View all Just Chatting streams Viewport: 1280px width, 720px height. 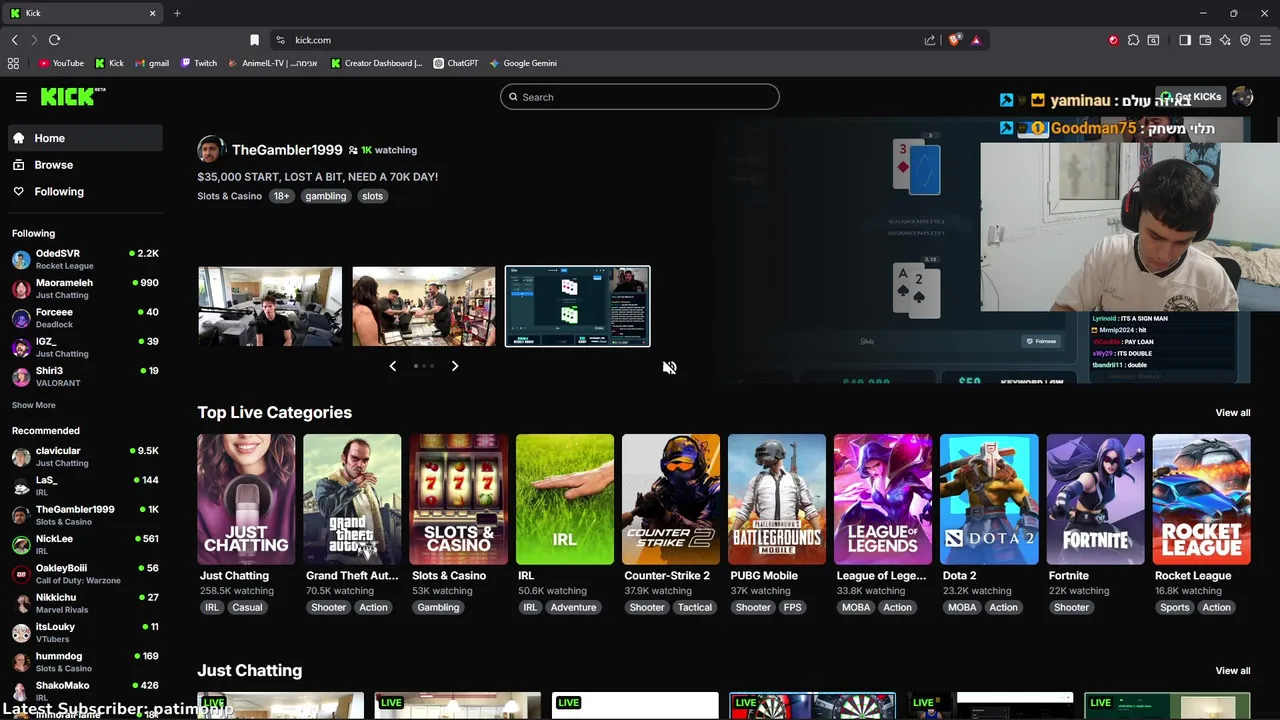(x=1232, y=671)
